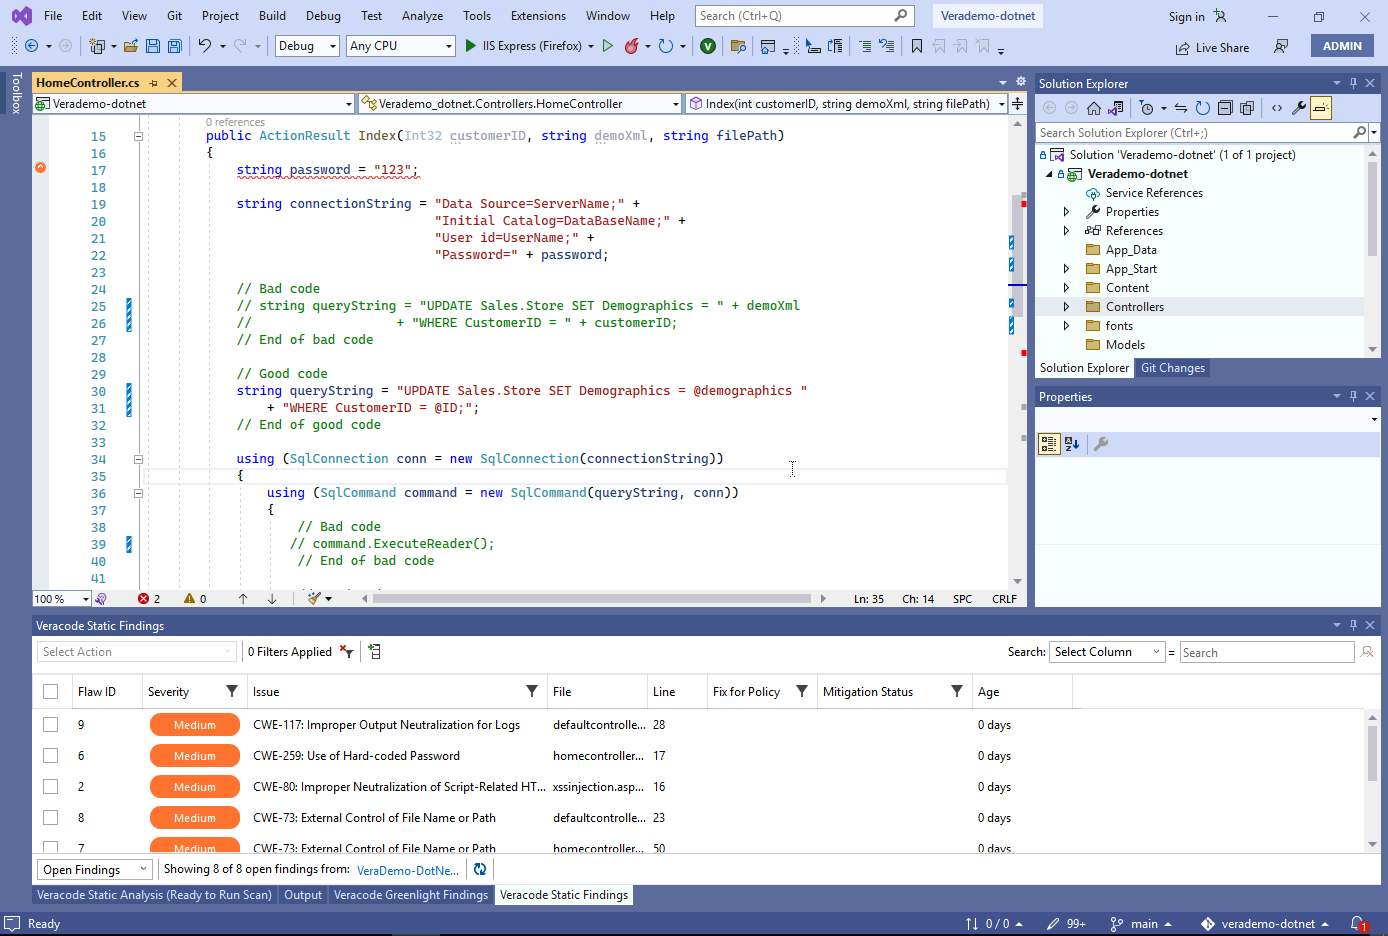Click the error count icon showing 2
1388x936 pixels.
point(143,599)
